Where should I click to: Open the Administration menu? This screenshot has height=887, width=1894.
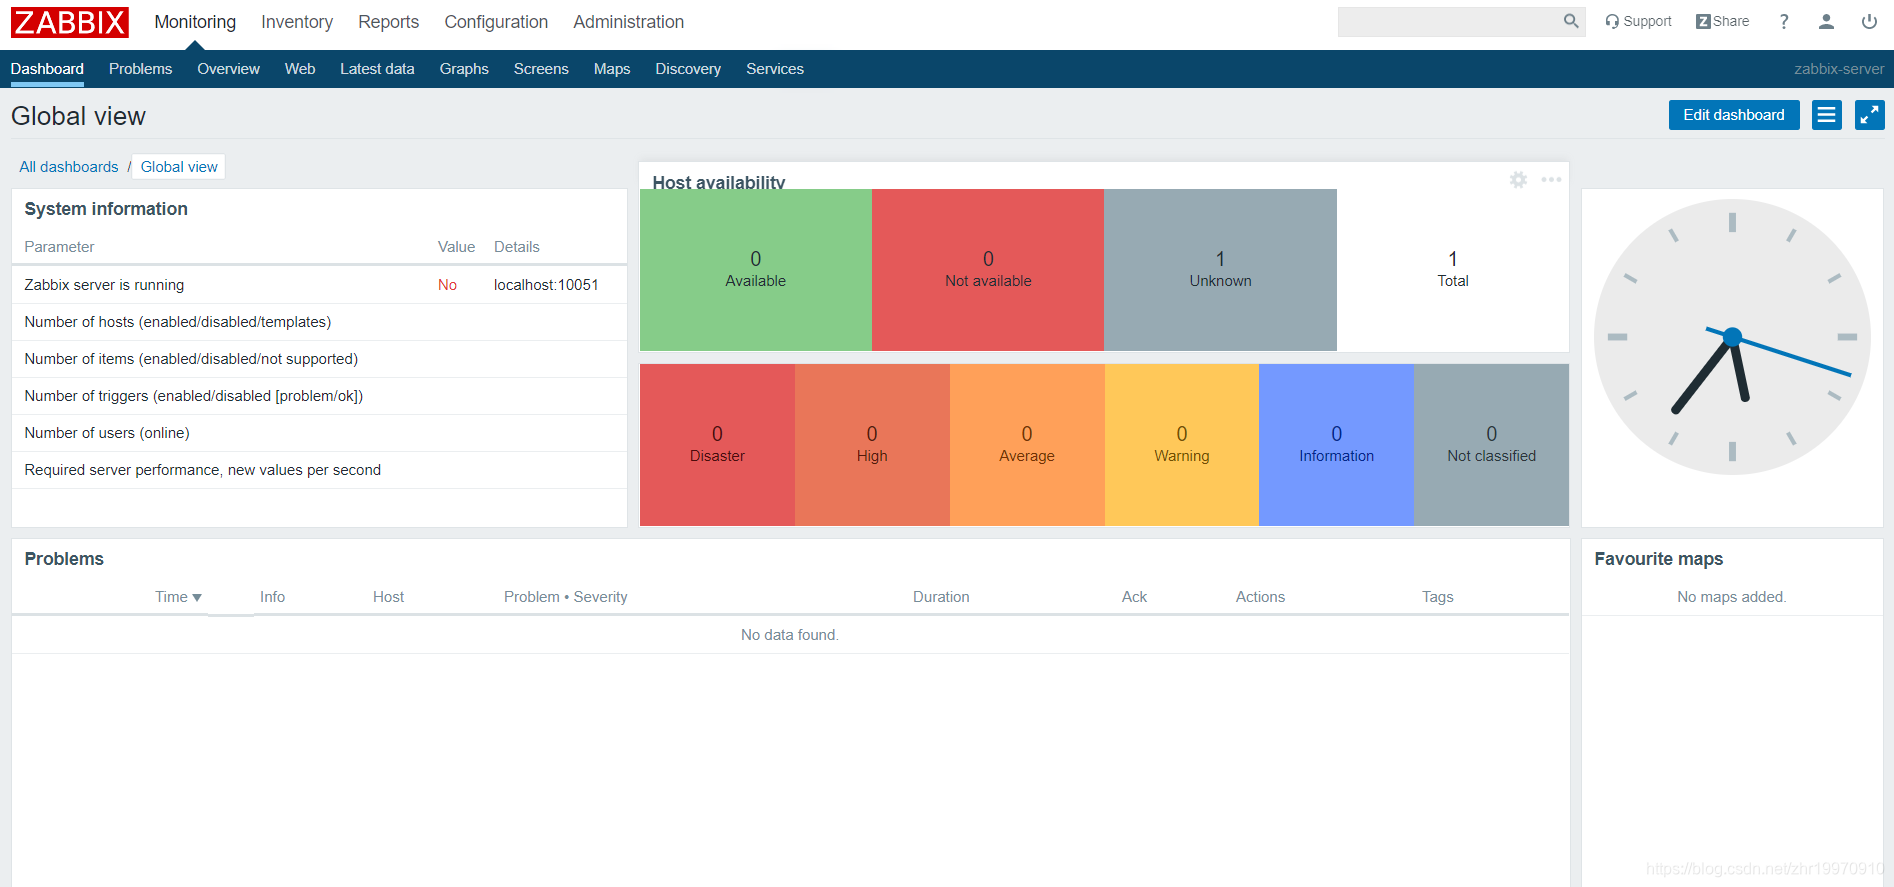pos(629,22)
